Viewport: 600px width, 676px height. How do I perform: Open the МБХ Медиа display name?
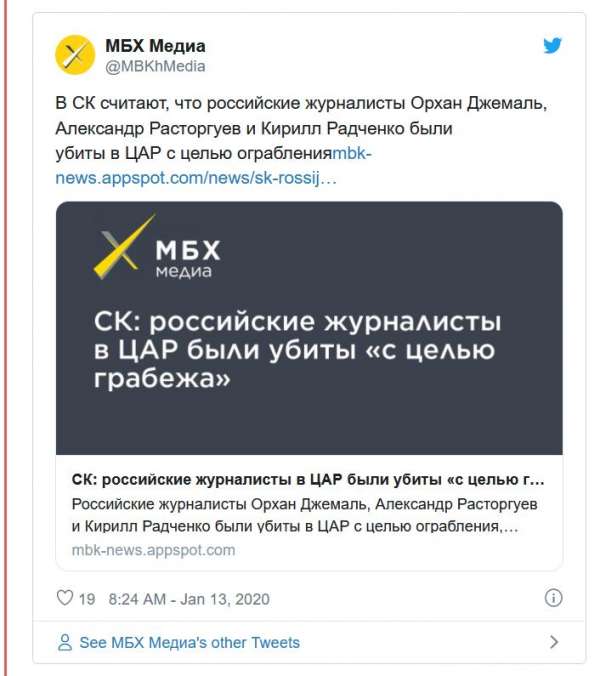(155, 46)
